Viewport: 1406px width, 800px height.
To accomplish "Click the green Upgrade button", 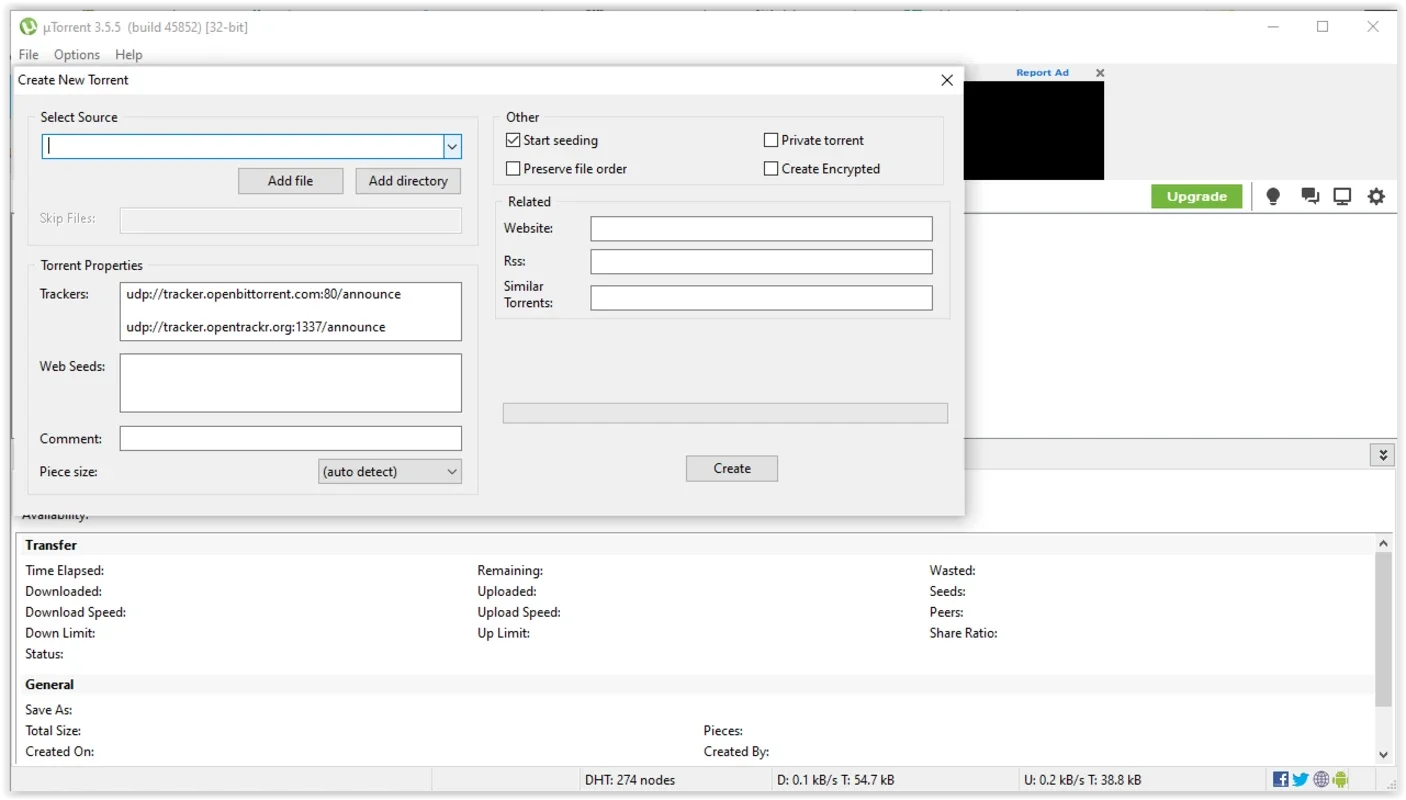I will (1196, 197).
